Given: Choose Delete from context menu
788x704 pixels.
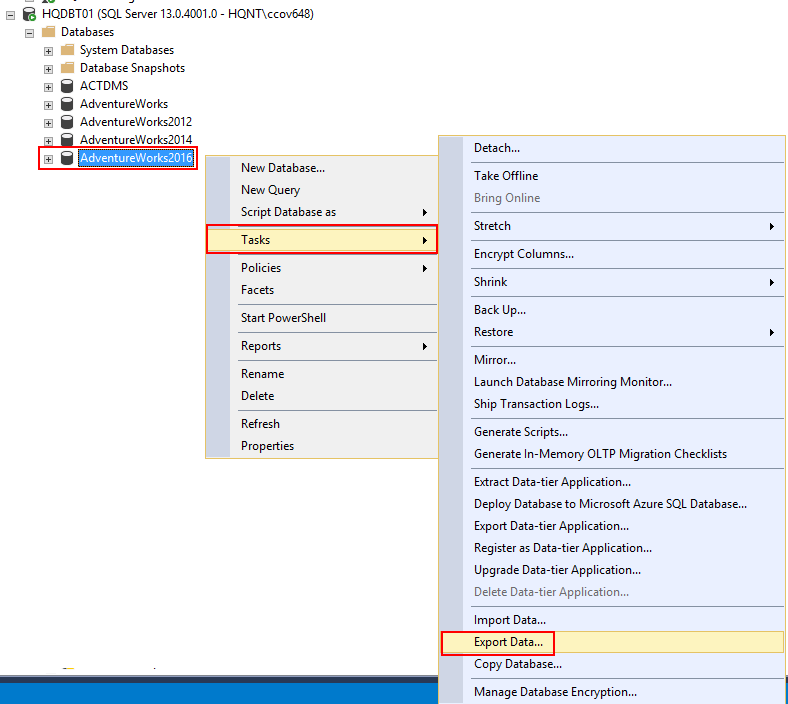Looking at the screenshot, I should (322, 396).
